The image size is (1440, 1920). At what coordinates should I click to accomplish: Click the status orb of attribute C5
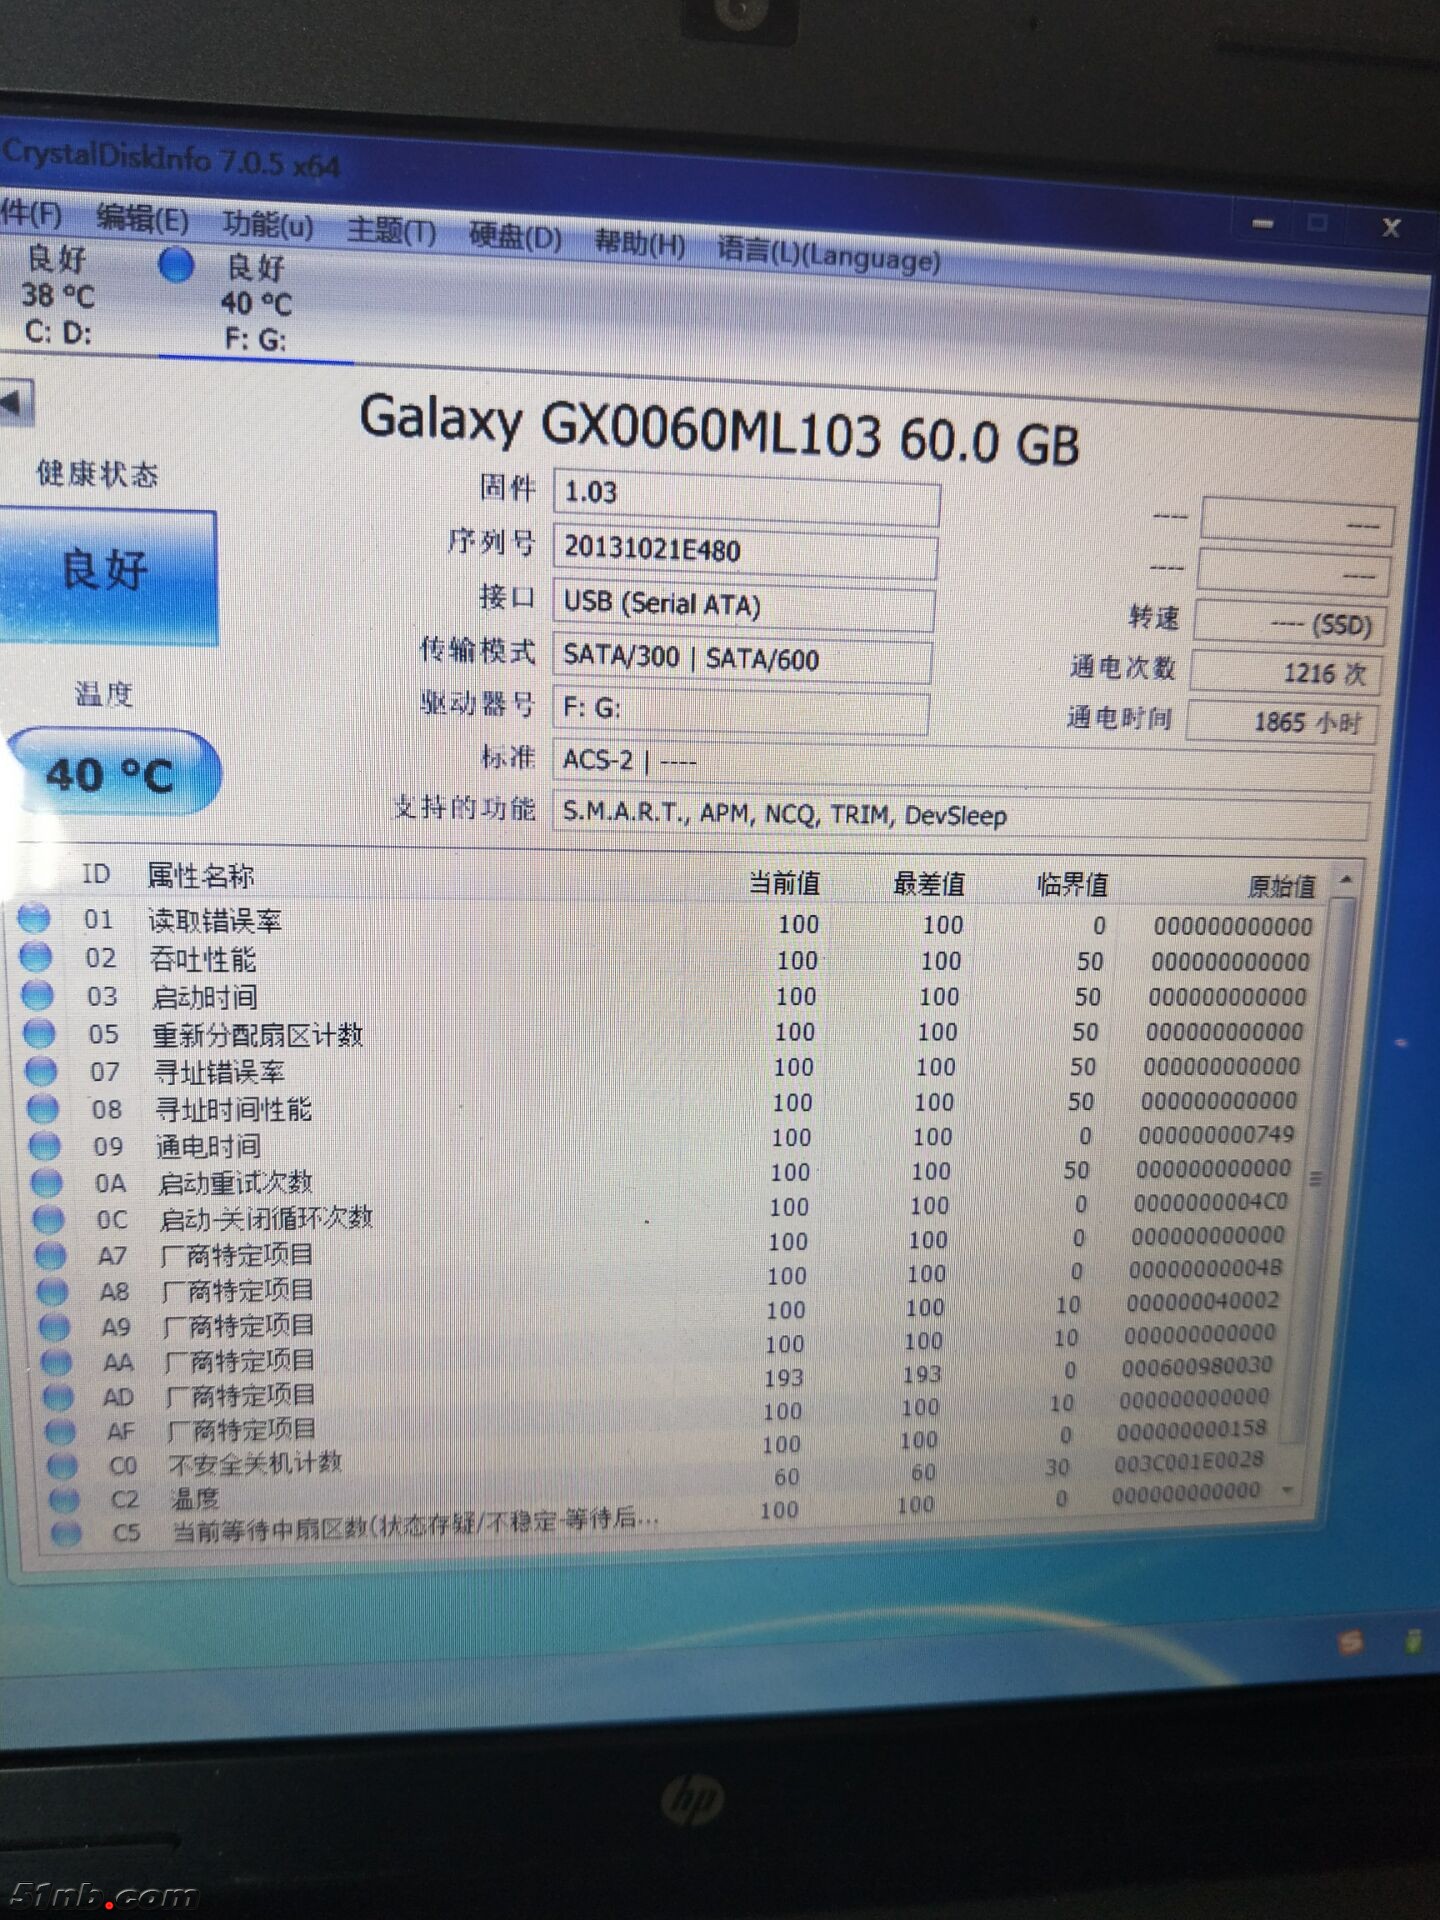point(67,1533)
